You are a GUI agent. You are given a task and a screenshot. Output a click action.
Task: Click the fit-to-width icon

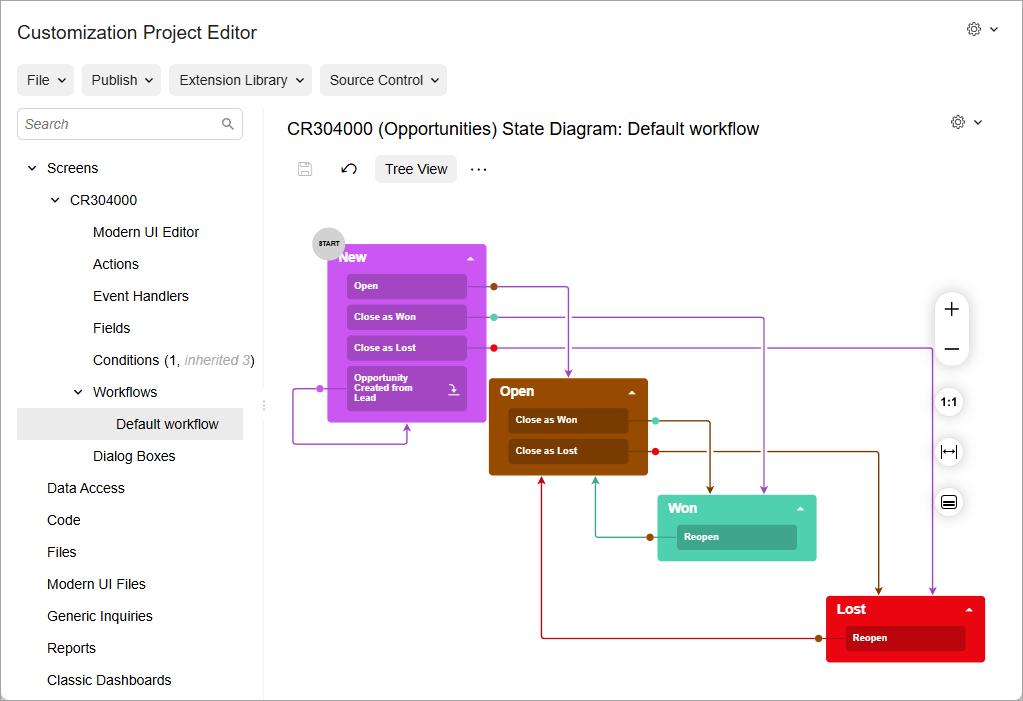949,452
